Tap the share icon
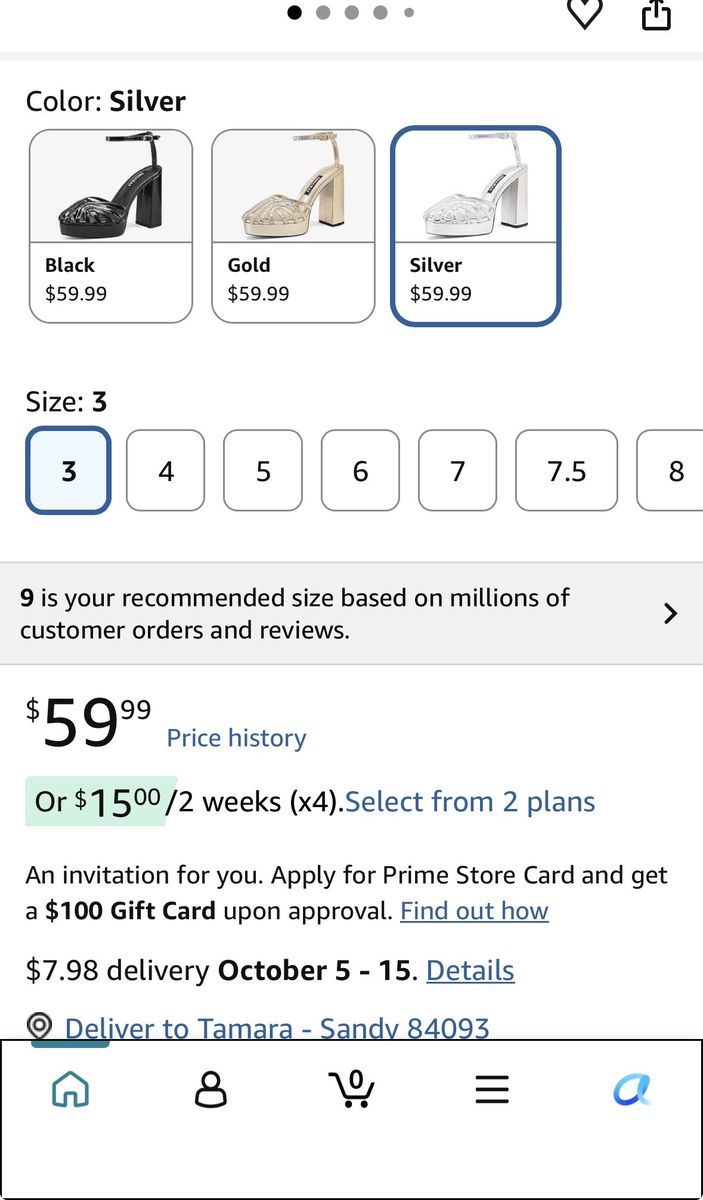 tap(656, 14)
